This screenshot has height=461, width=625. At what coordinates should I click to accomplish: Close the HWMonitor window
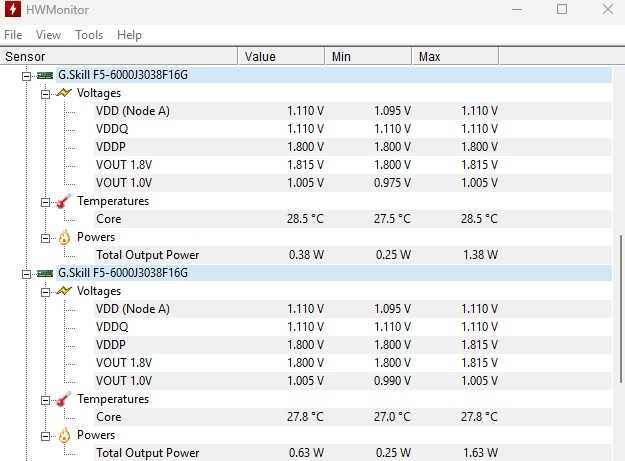607,9
